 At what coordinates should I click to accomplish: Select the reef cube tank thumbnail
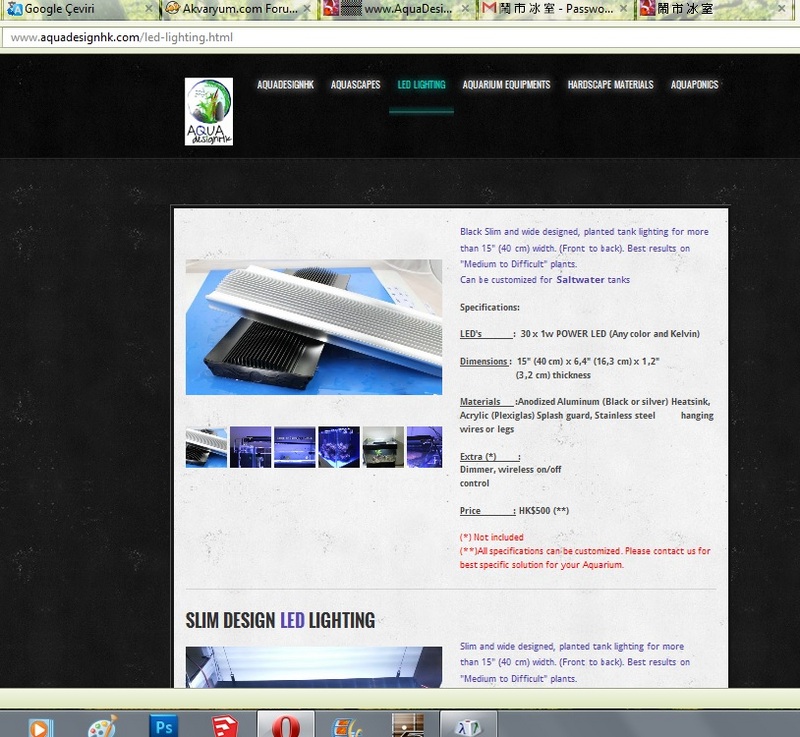[x=339, y=447]
